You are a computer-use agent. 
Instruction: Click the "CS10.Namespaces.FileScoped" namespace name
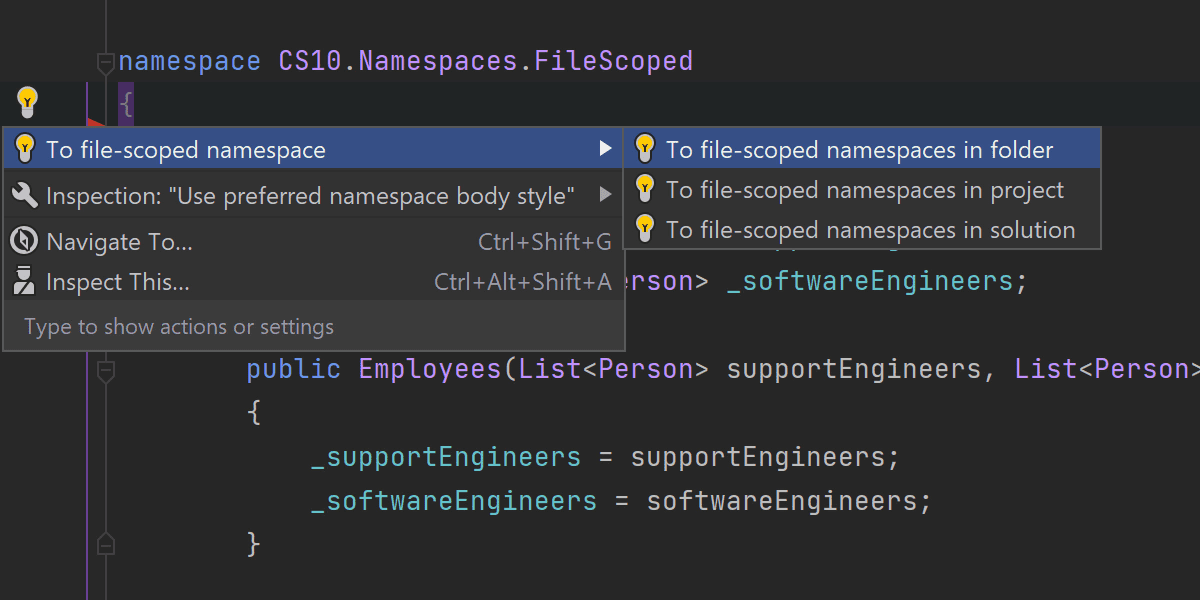486,61
